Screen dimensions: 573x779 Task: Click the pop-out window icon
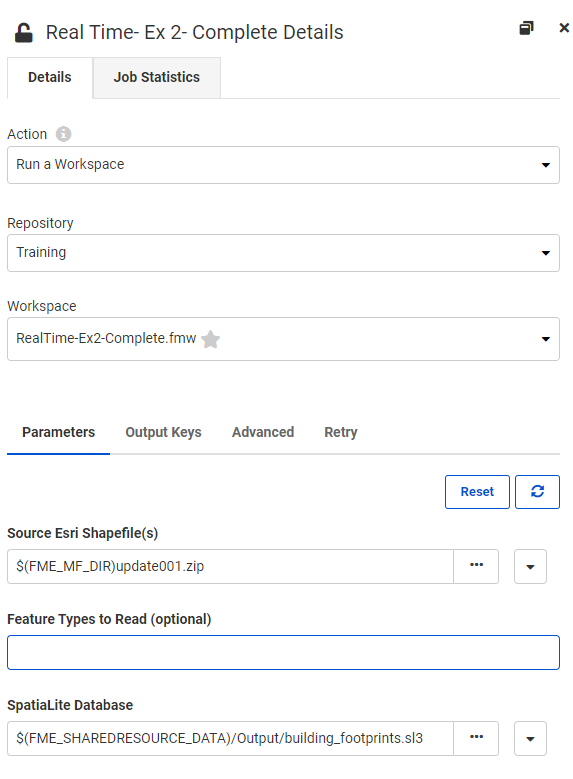click(x=526, y=28)
